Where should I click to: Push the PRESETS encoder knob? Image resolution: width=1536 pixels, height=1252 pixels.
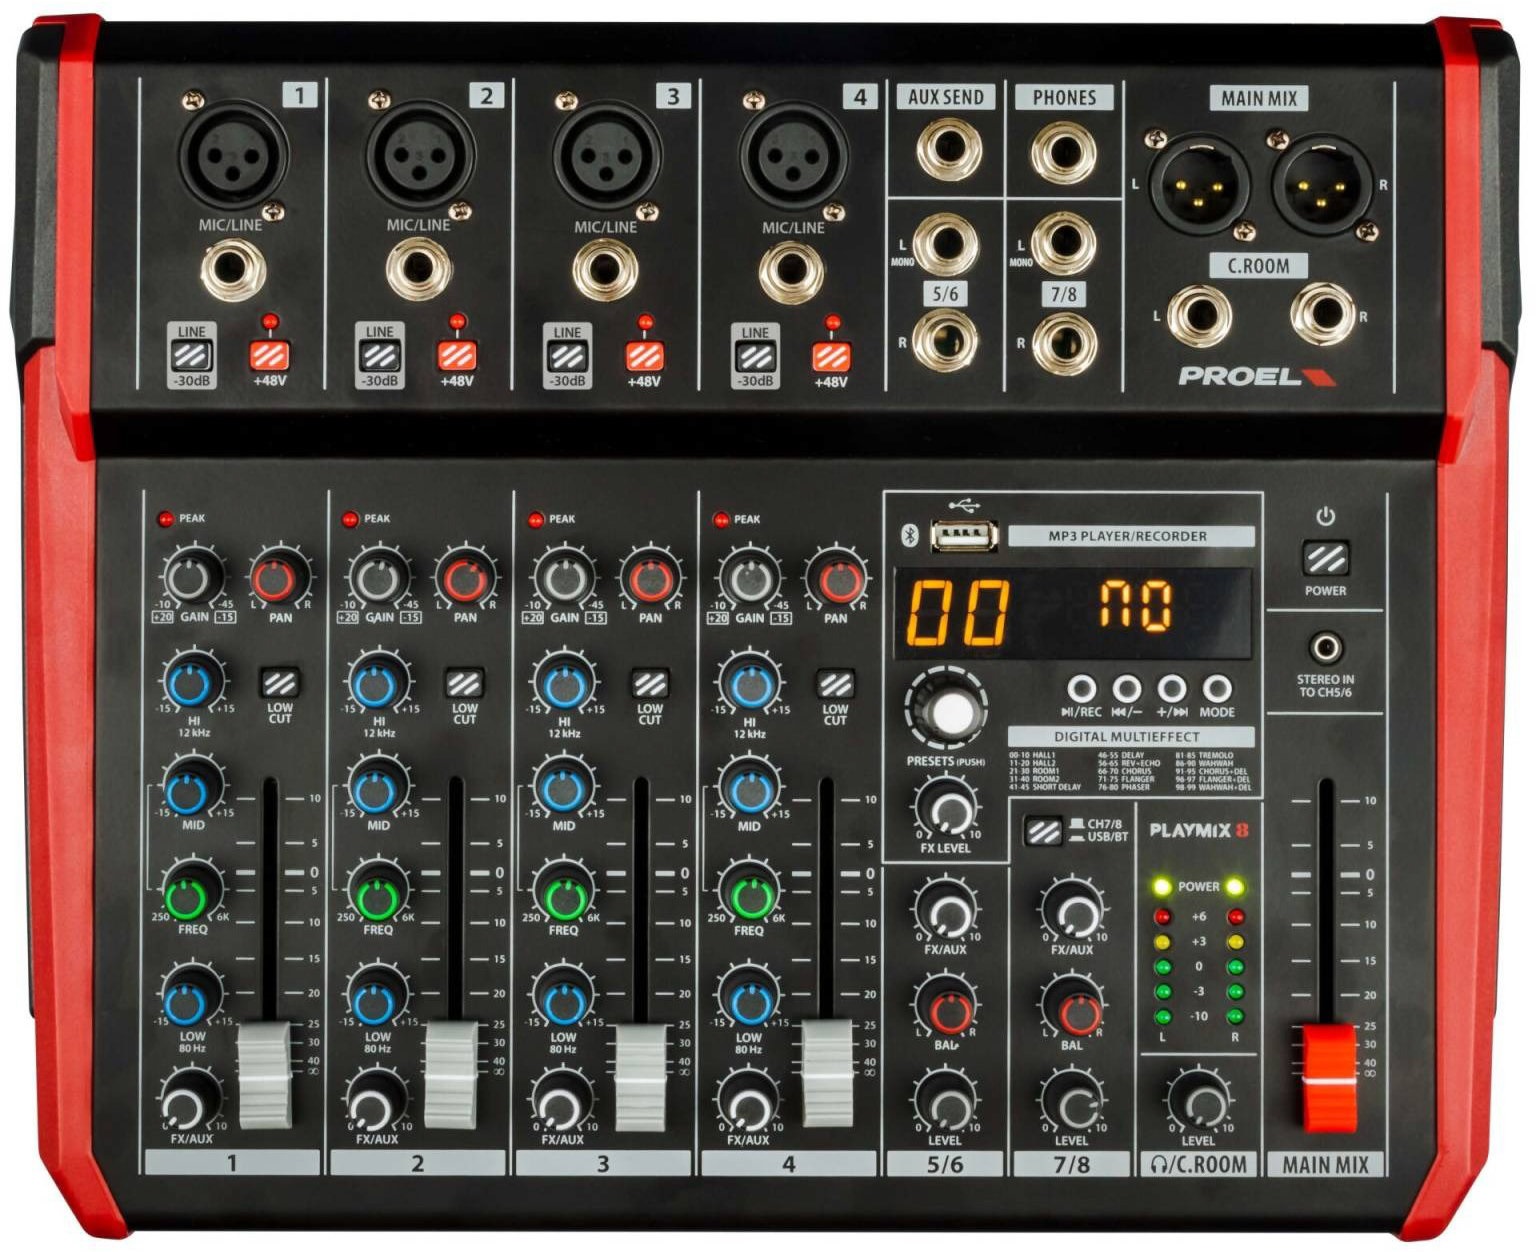(947, 710)
